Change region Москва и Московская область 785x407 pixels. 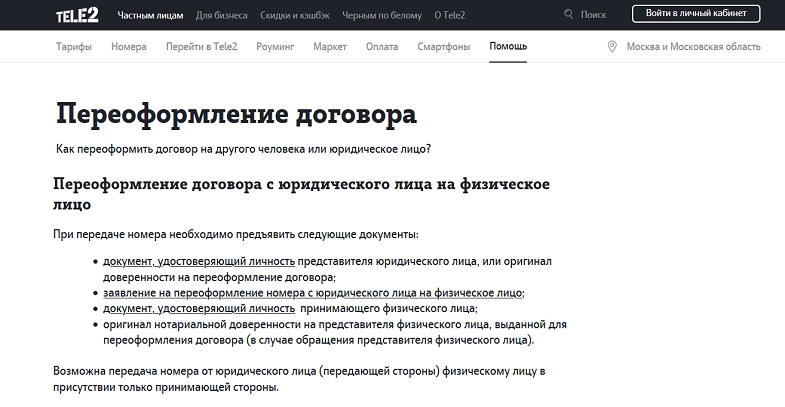click(693, 47)
